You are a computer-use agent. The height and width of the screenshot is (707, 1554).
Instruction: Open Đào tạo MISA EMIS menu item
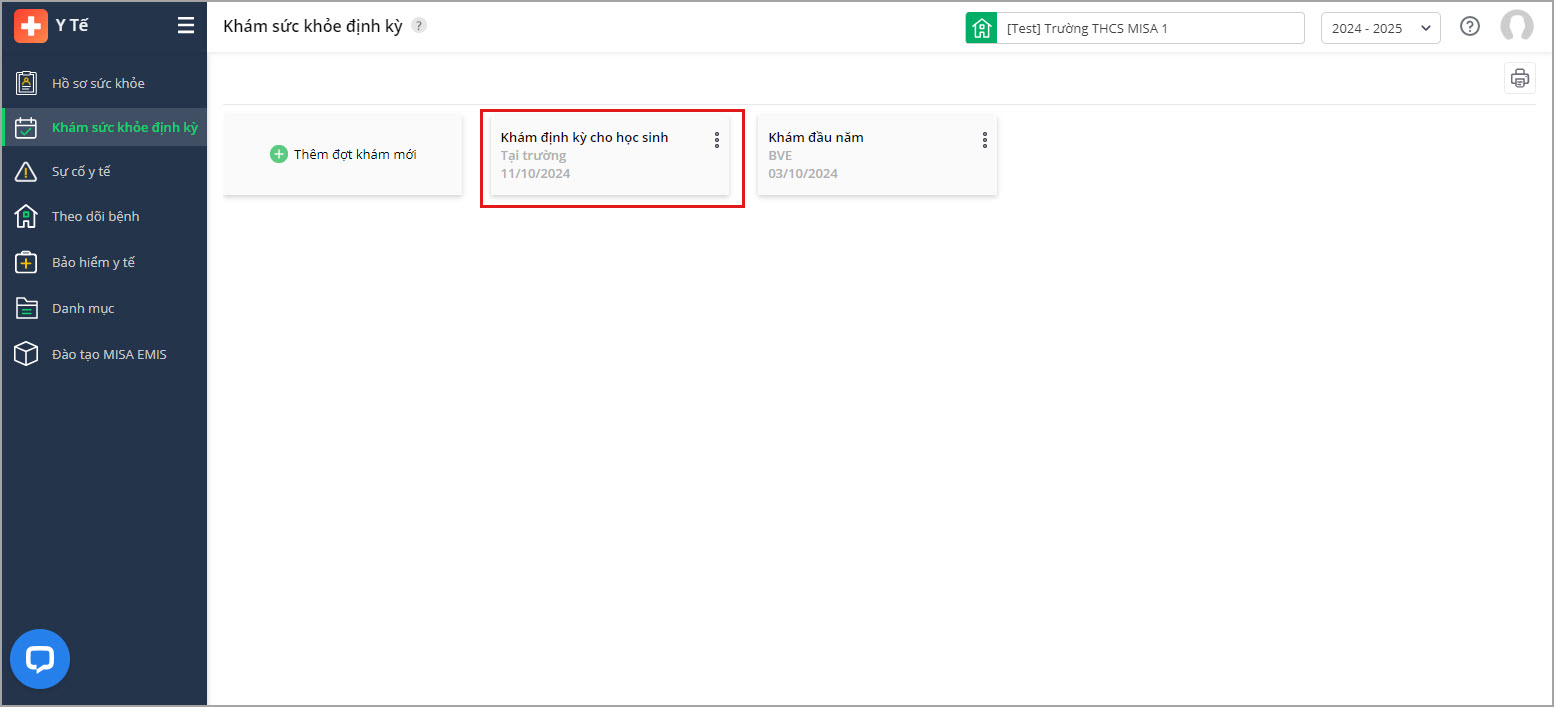point(105,354)
